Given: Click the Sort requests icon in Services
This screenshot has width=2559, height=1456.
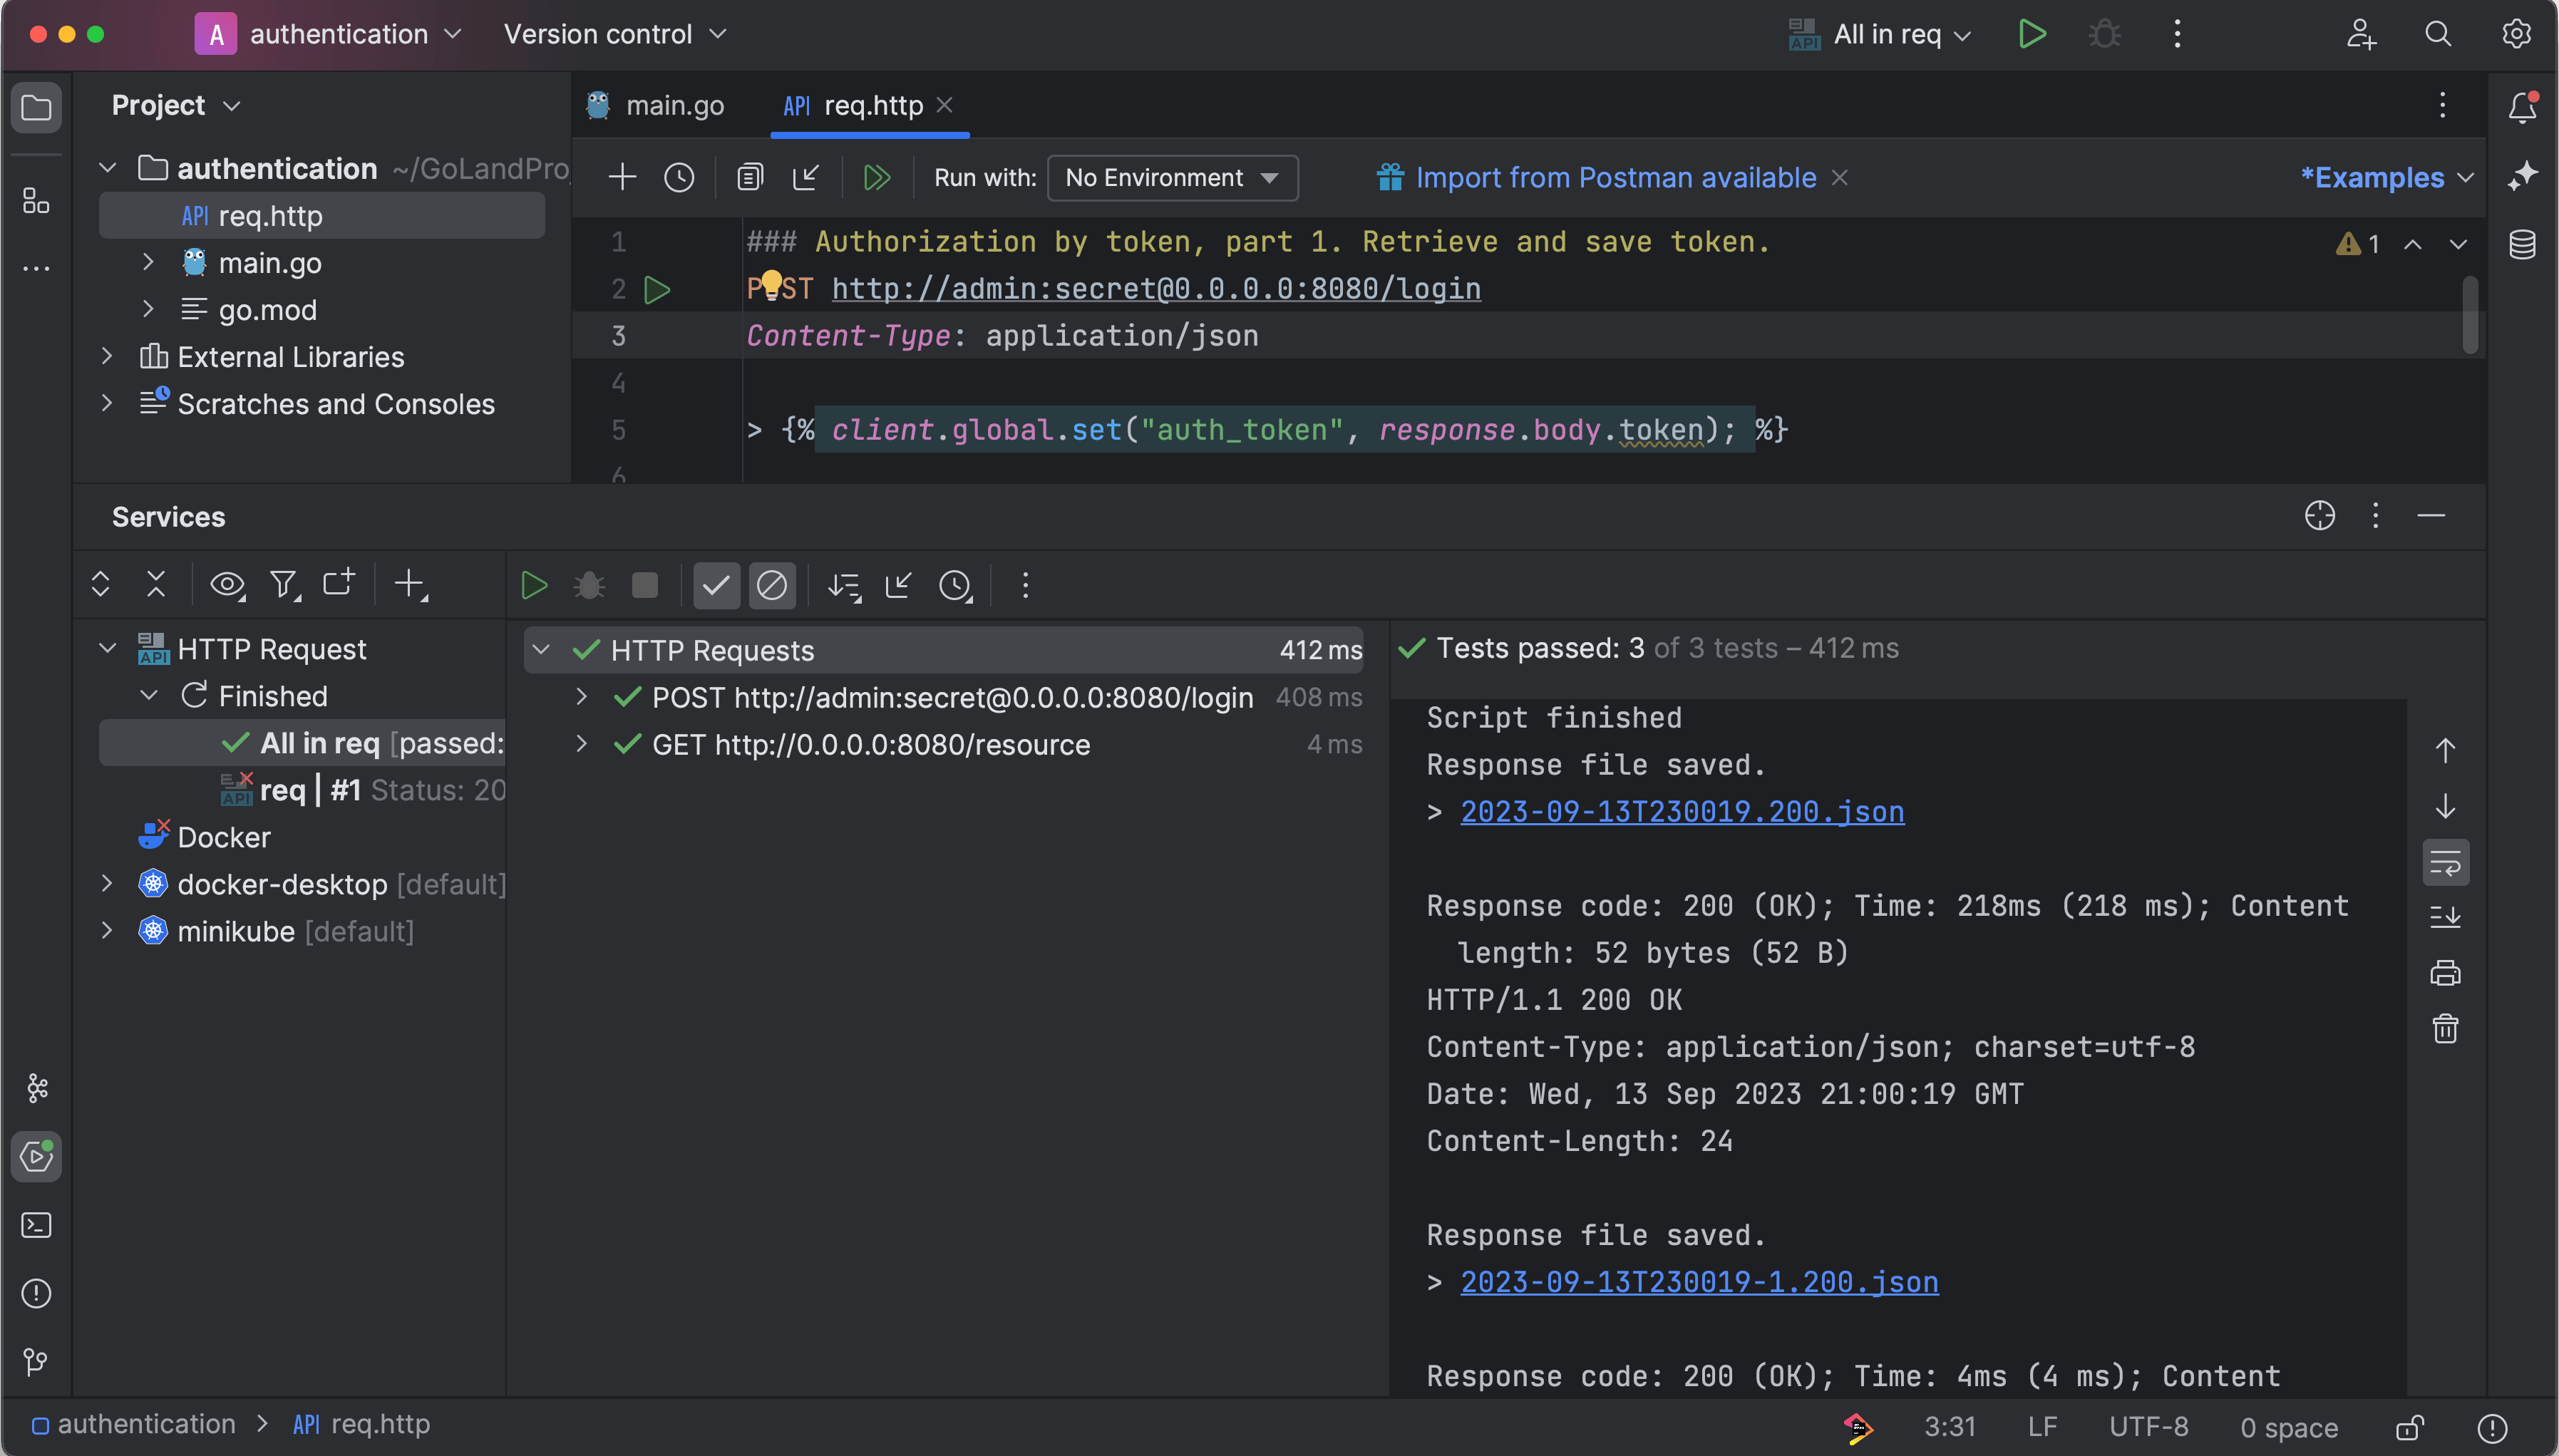Looking at the screenshot, I should pyautogui.click(x=844, y=585).
